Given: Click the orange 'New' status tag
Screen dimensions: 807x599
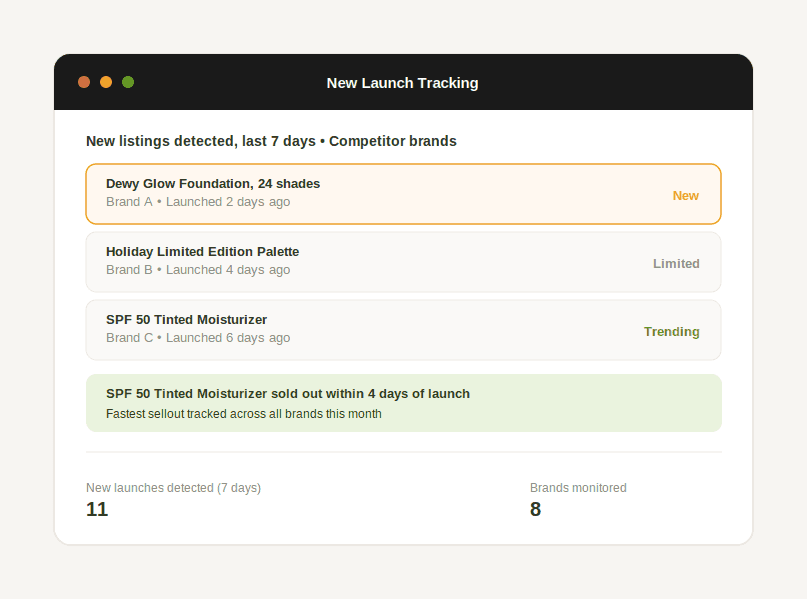Looking at the screenshot, I should coord(686,196).
